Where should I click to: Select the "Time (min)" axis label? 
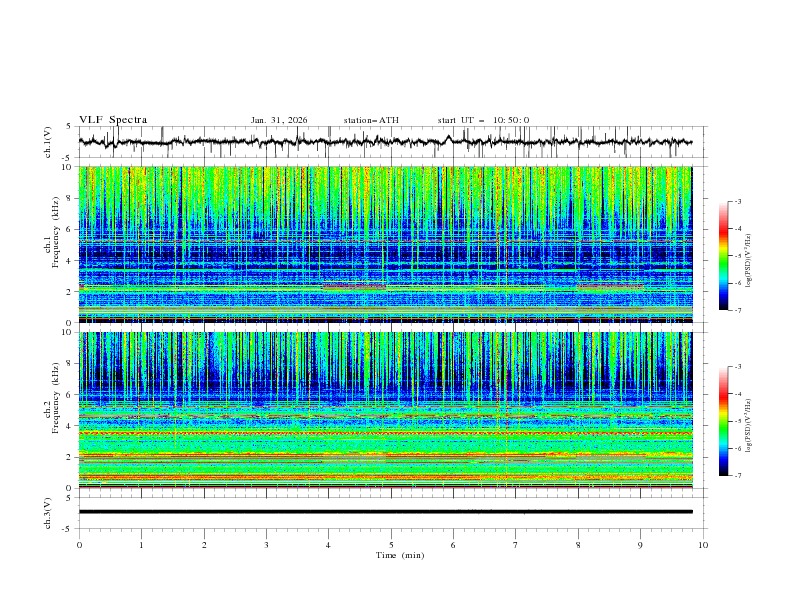400,555
